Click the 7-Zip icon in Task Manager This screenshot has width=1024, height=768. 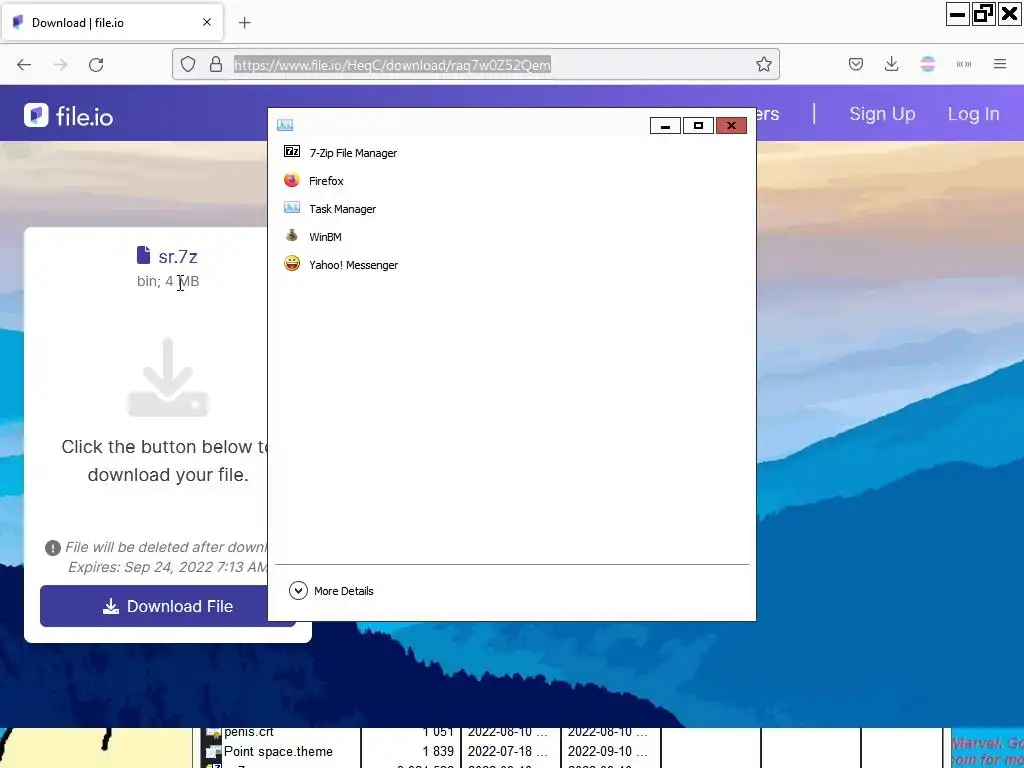(292, 152)
